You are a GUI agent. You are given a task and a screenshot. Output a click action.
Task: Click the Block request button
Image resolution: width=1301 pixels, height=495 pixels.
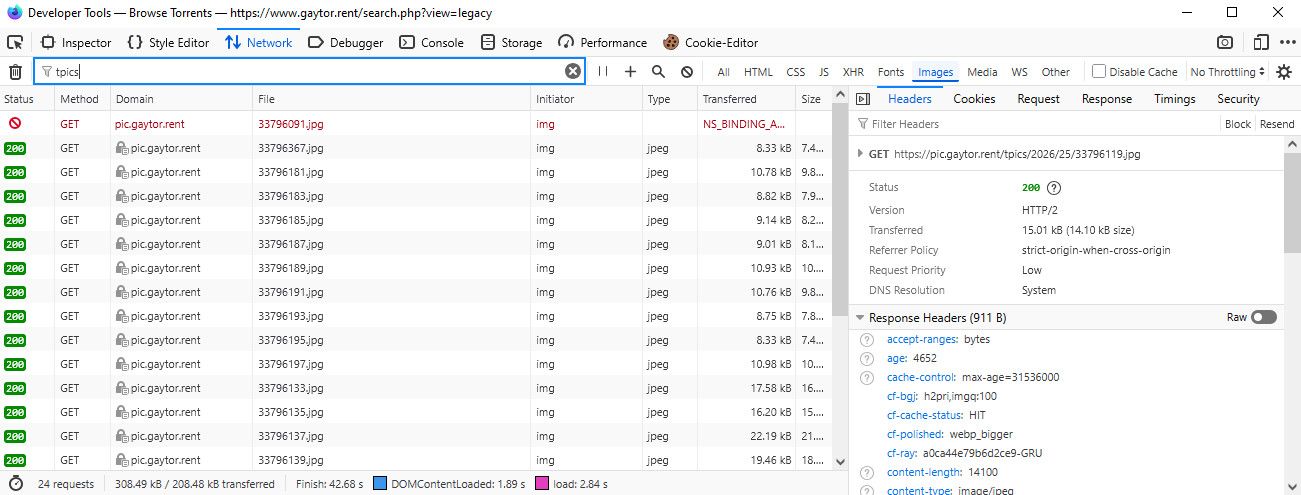point(1237,124)
